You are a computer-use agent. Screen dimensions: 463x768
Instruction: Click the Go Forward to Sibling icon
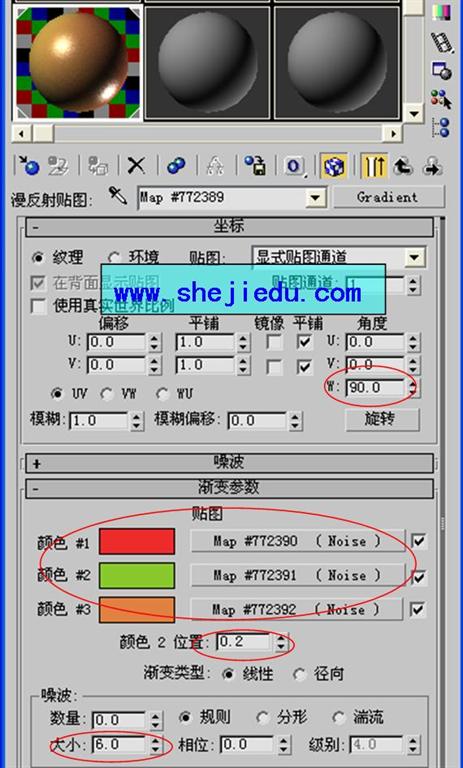(433, 166)
